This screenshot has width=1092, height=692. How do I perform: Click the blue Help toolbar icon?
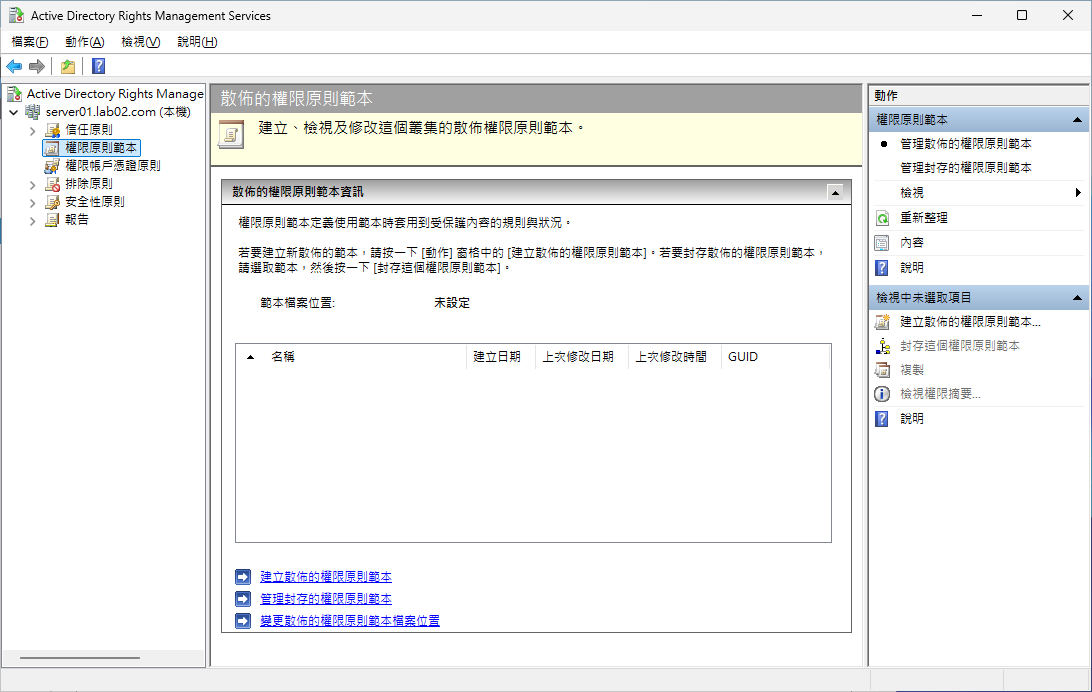point(99,66)
